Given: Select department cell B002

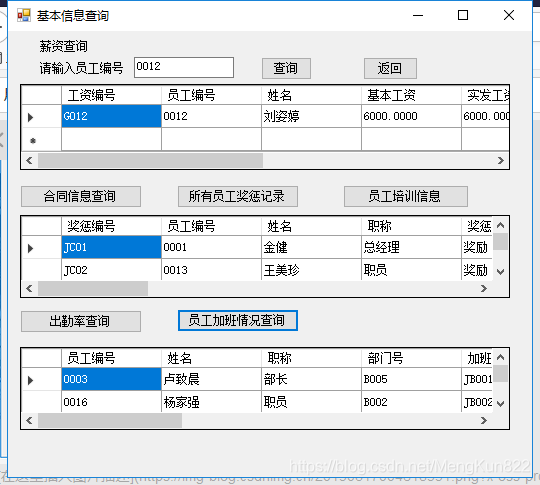Looking at the screenshot, I should [411, 402].
